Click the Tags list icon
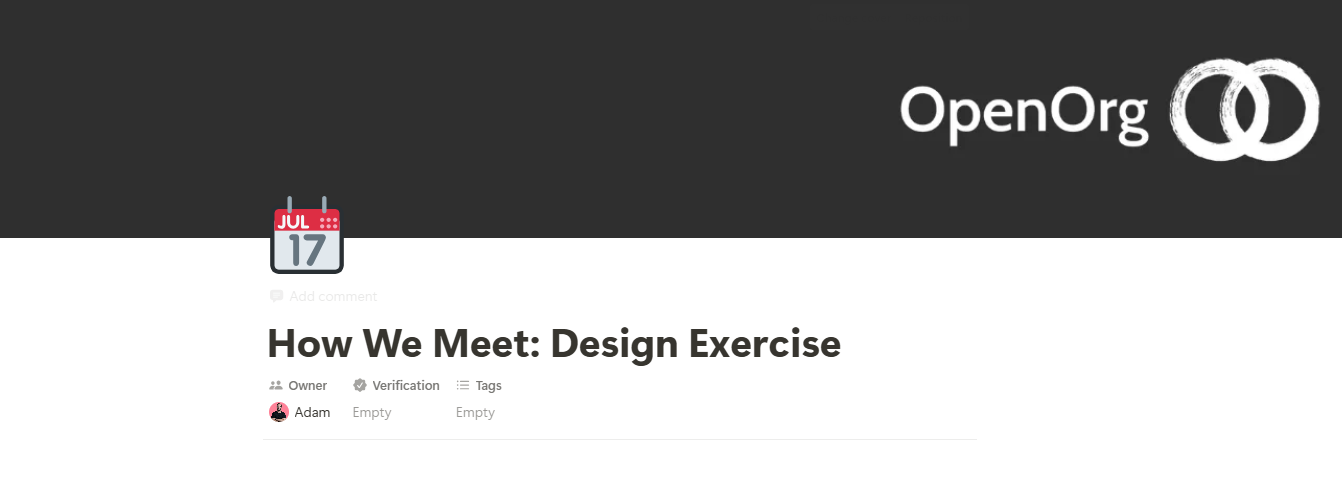 [x=463, y=385]
